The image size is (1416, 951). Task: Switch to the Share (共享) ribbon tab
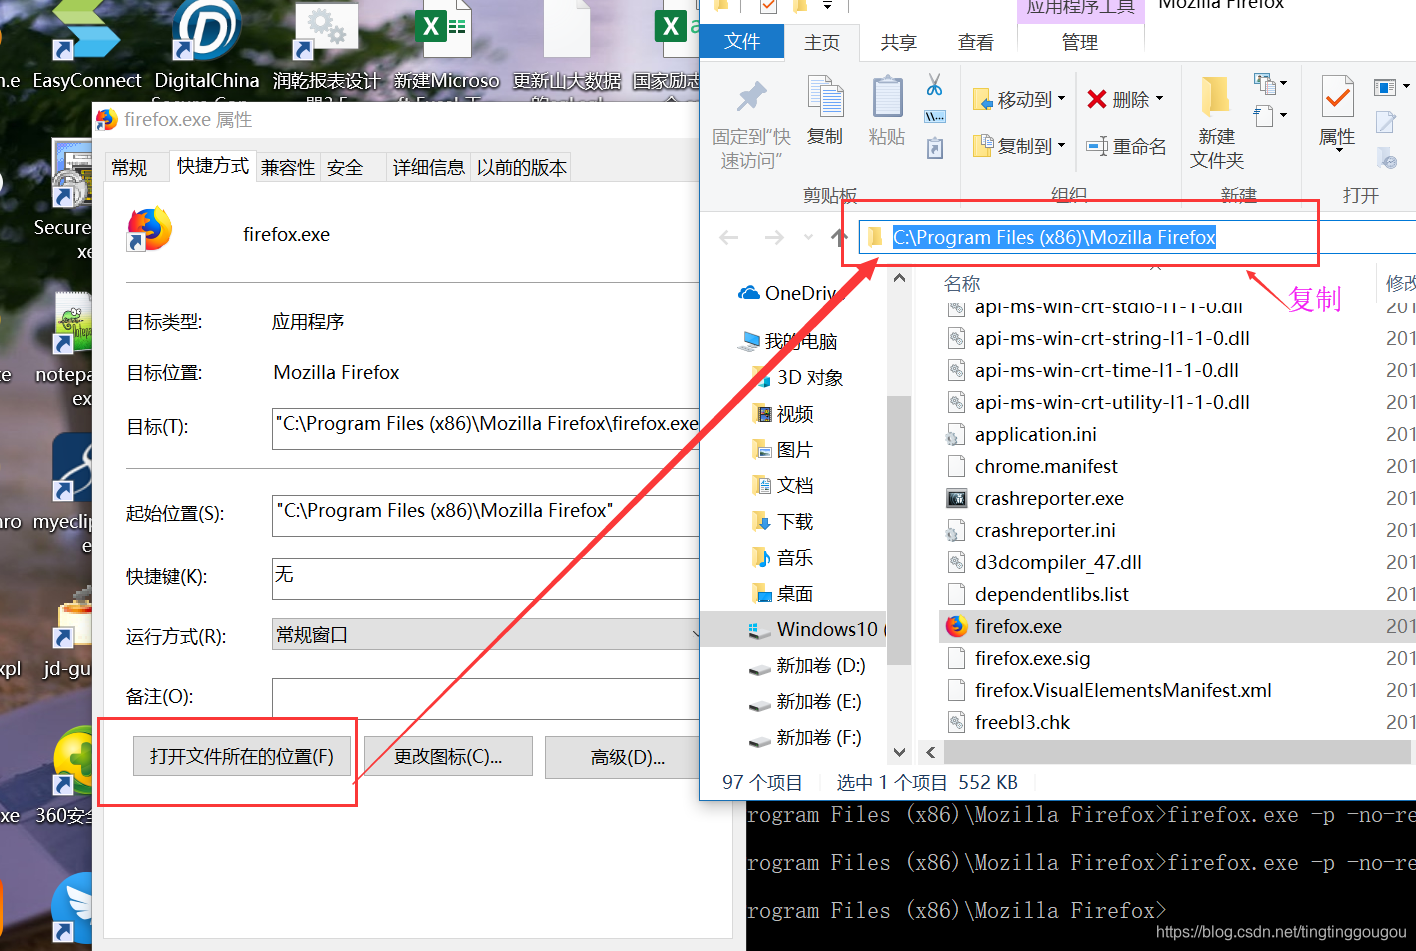(x=898, y=42)
